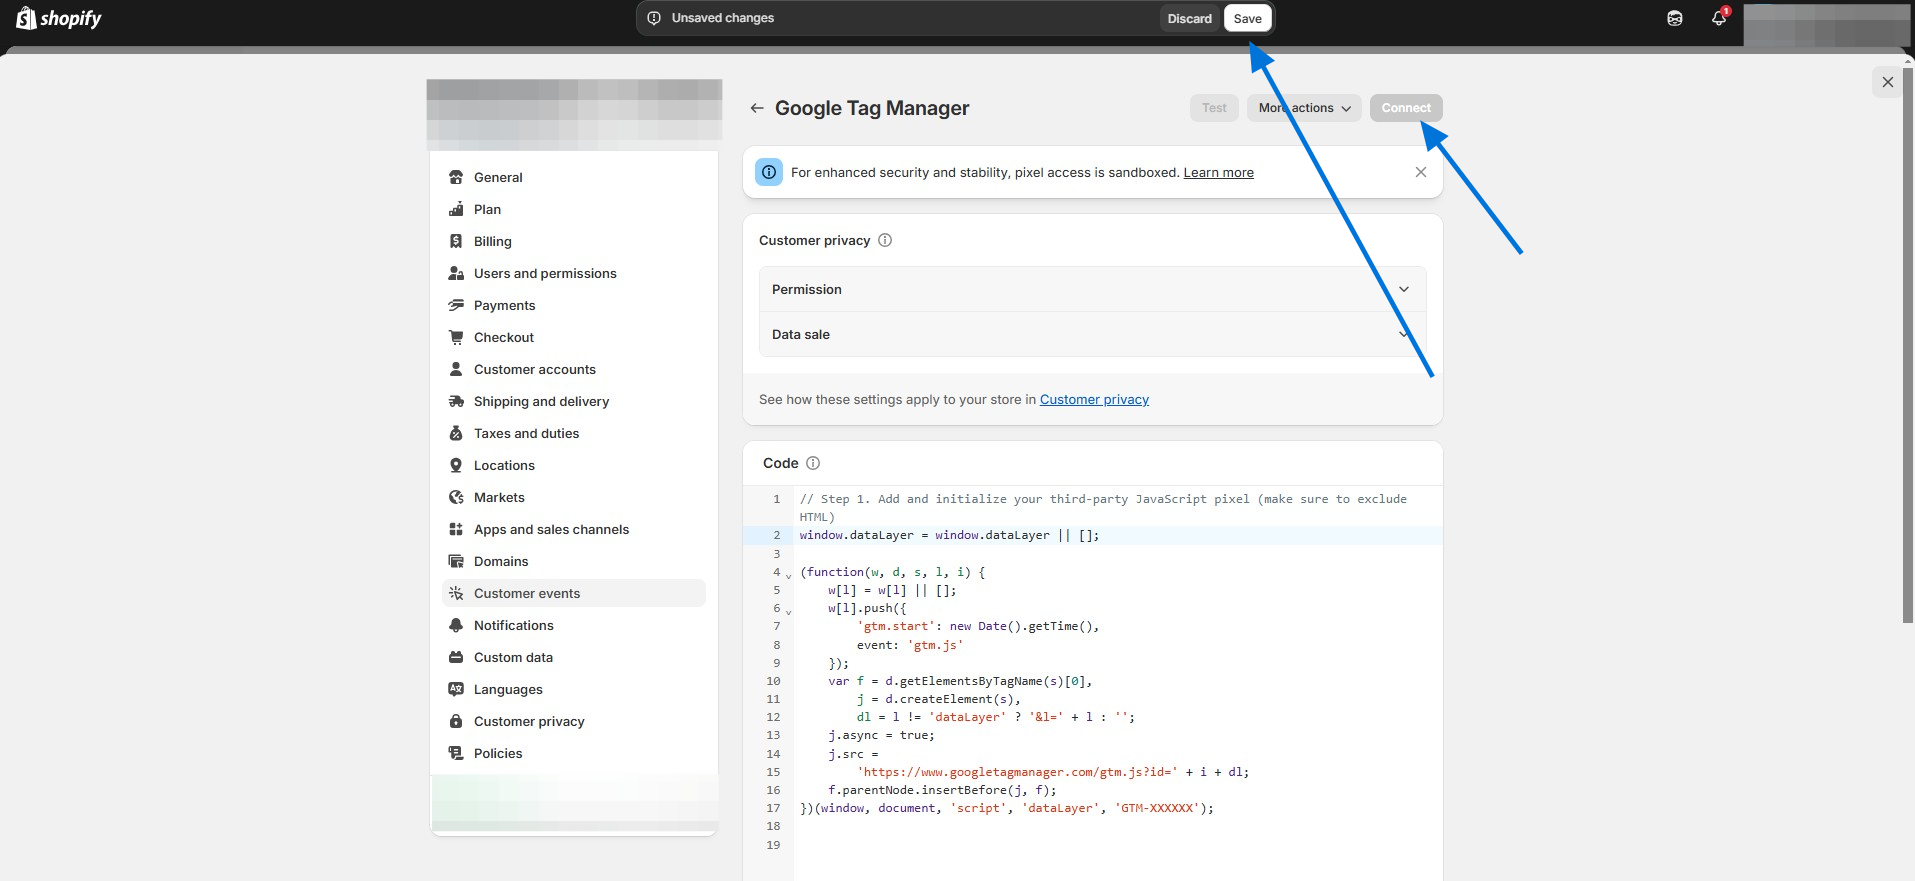This screenshot has height=881, width=1915.
Task: Click the googletagmanager.com URL string
Action: (1017, 772)
